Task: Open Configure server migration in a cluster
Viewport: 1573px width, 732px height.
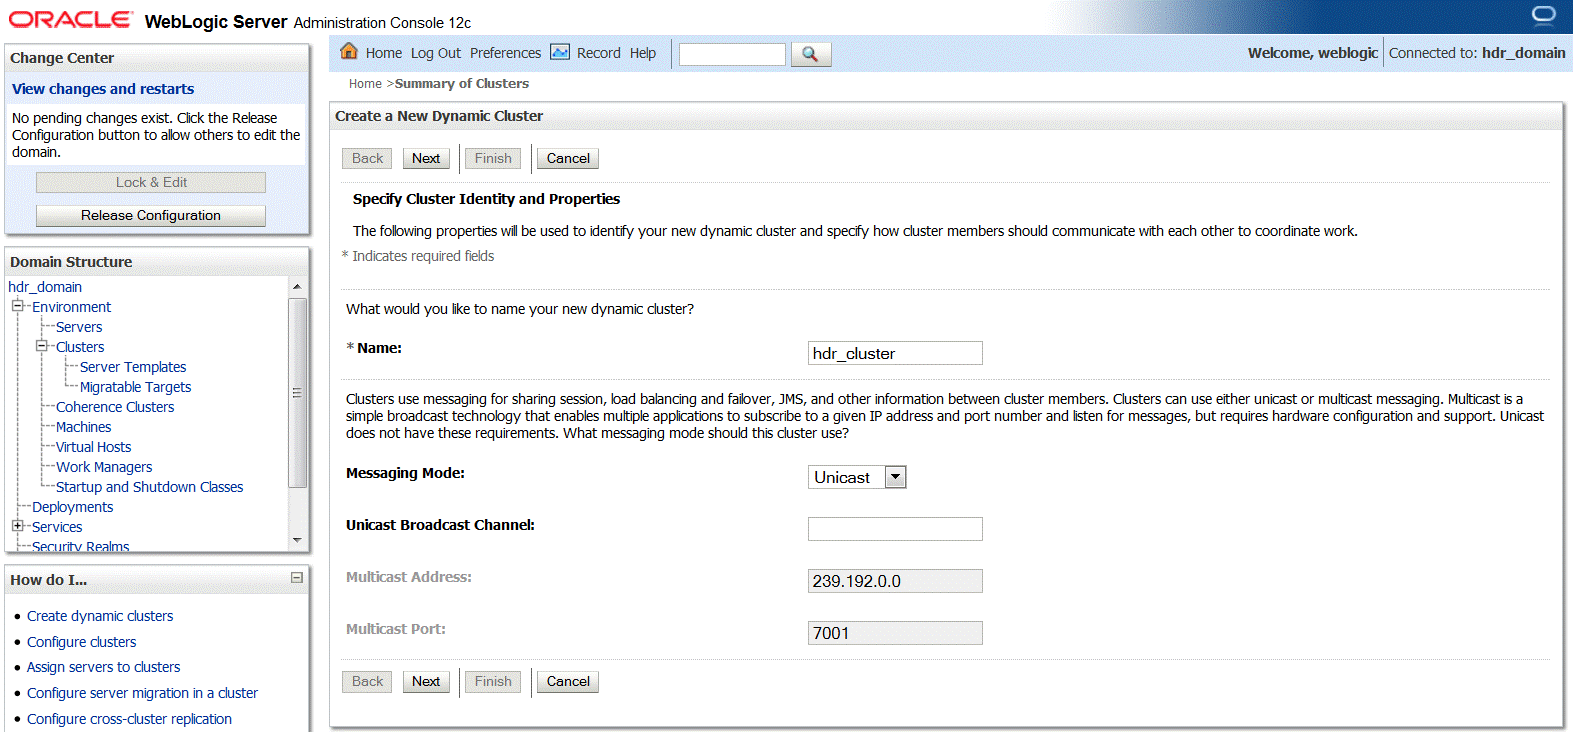Action: 142,693
